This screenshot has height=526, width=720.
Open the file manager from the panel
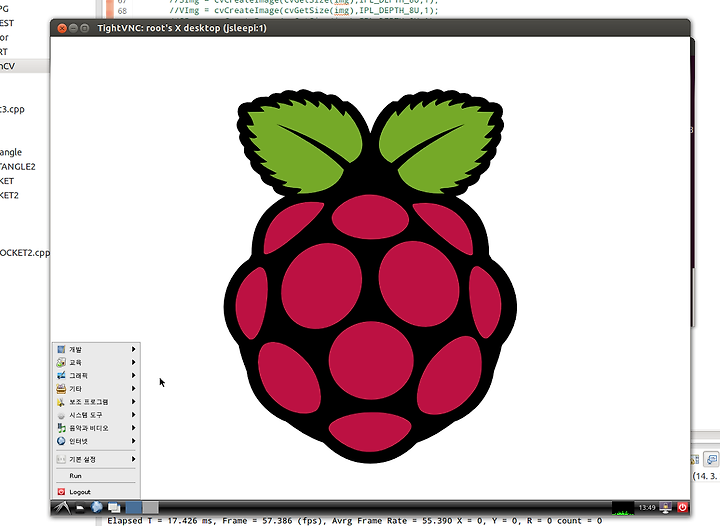click(x=80, y=508)
